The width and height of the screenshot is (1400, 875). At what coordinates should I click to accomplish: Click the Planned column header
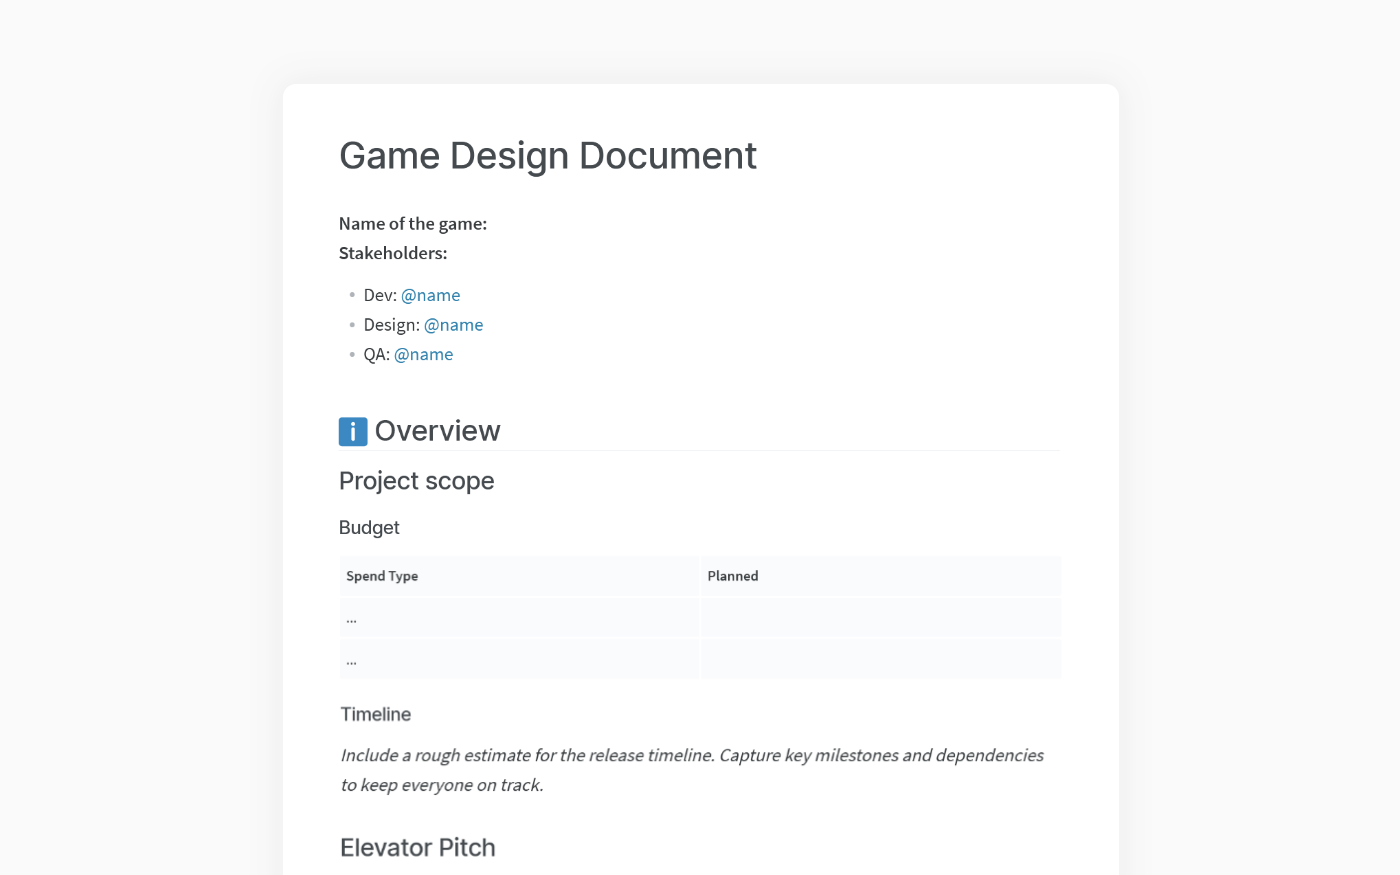pyautogui.click(x=732, y=576)
